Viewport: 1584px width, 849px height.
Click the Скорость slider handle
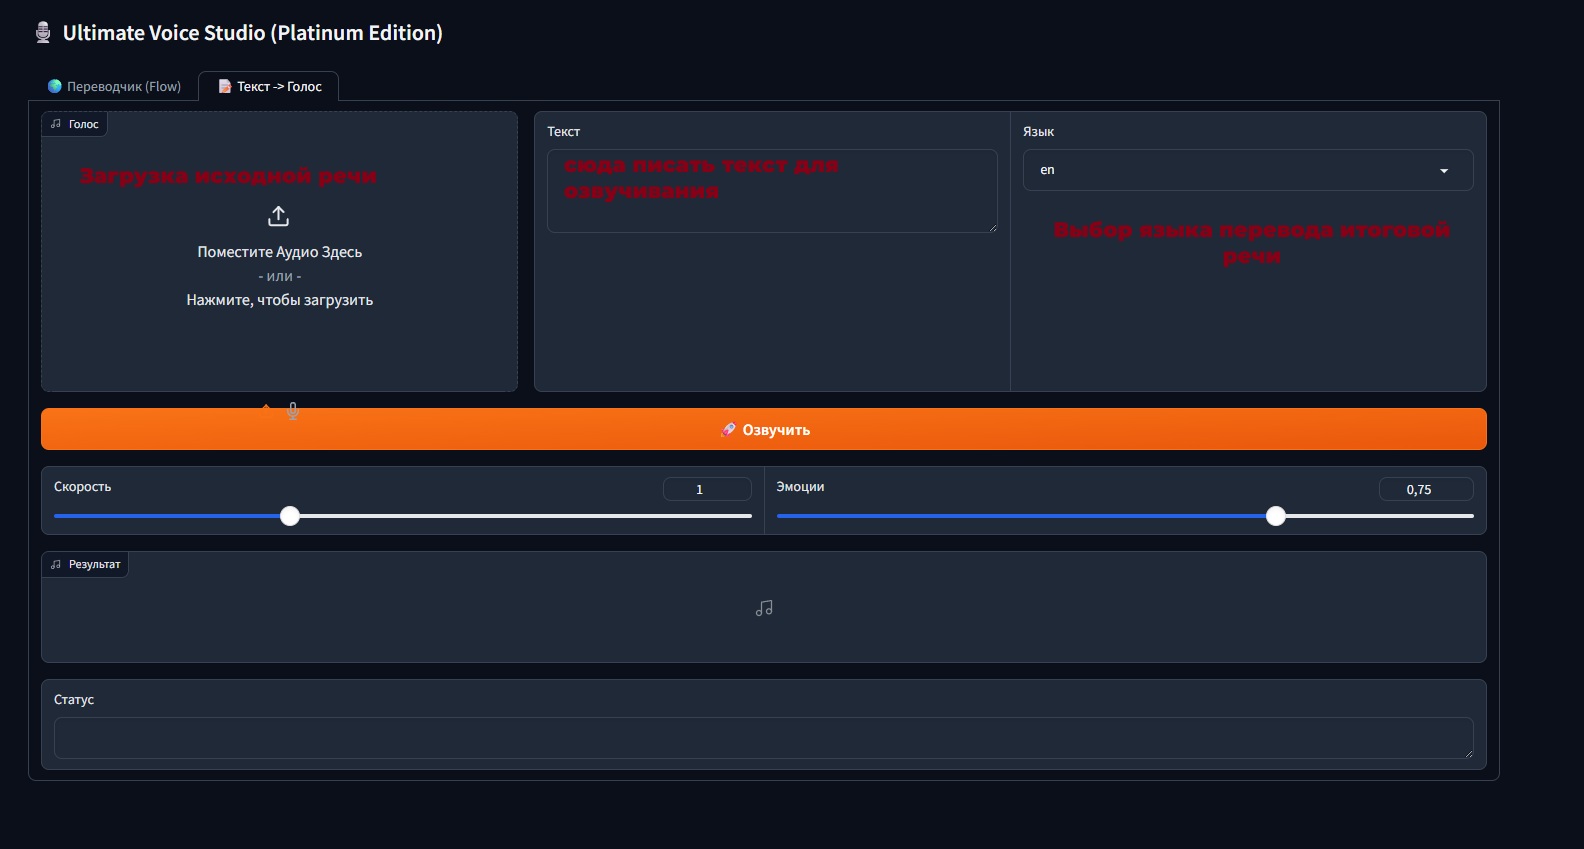click(x=290, y=516)
